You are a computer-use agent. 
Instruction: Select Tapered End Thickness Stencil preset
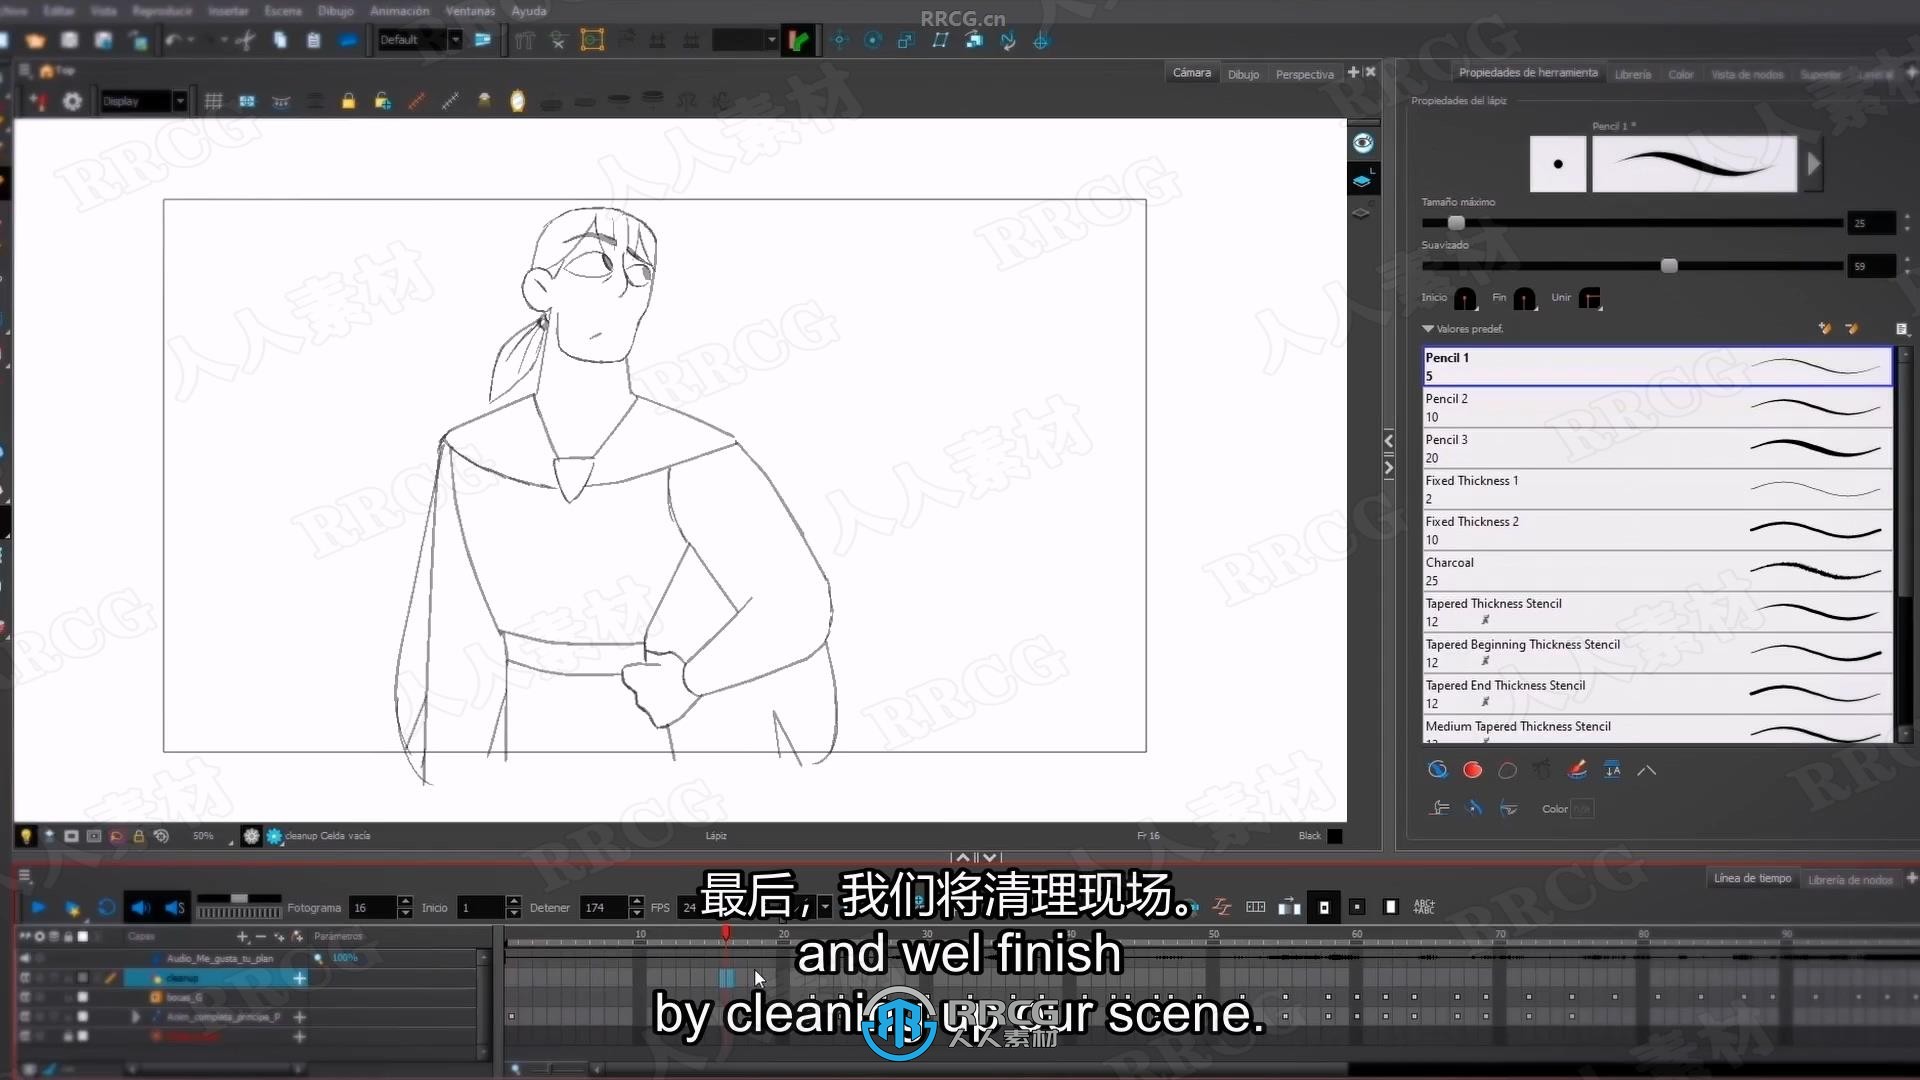(x=1657, y=694)
